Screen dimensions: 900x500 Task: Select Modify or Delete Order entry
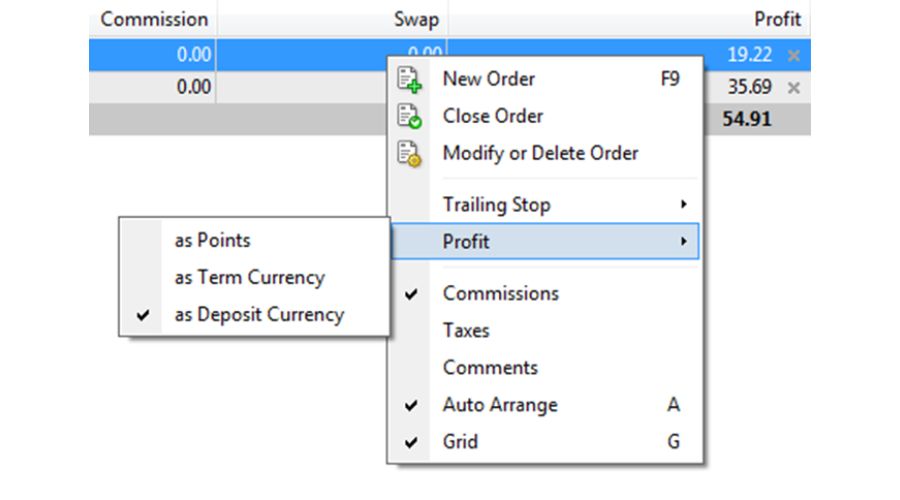(x=540, y=153)
